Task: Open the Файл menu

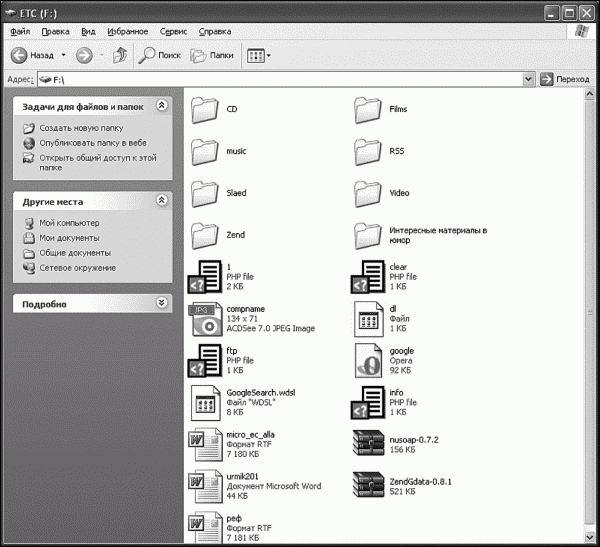Action: 20,32
